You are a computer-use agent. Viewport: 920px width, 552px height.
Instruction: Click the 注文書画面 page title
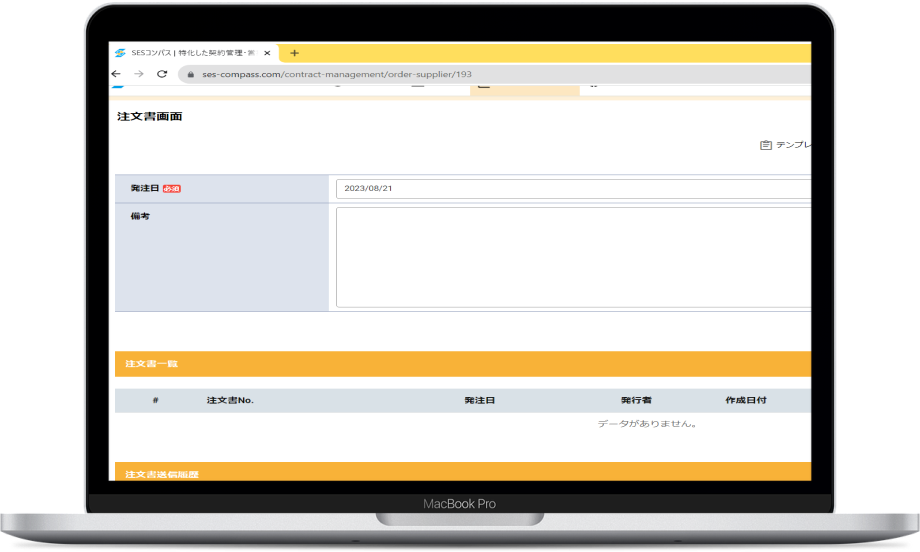coord(150,116)
